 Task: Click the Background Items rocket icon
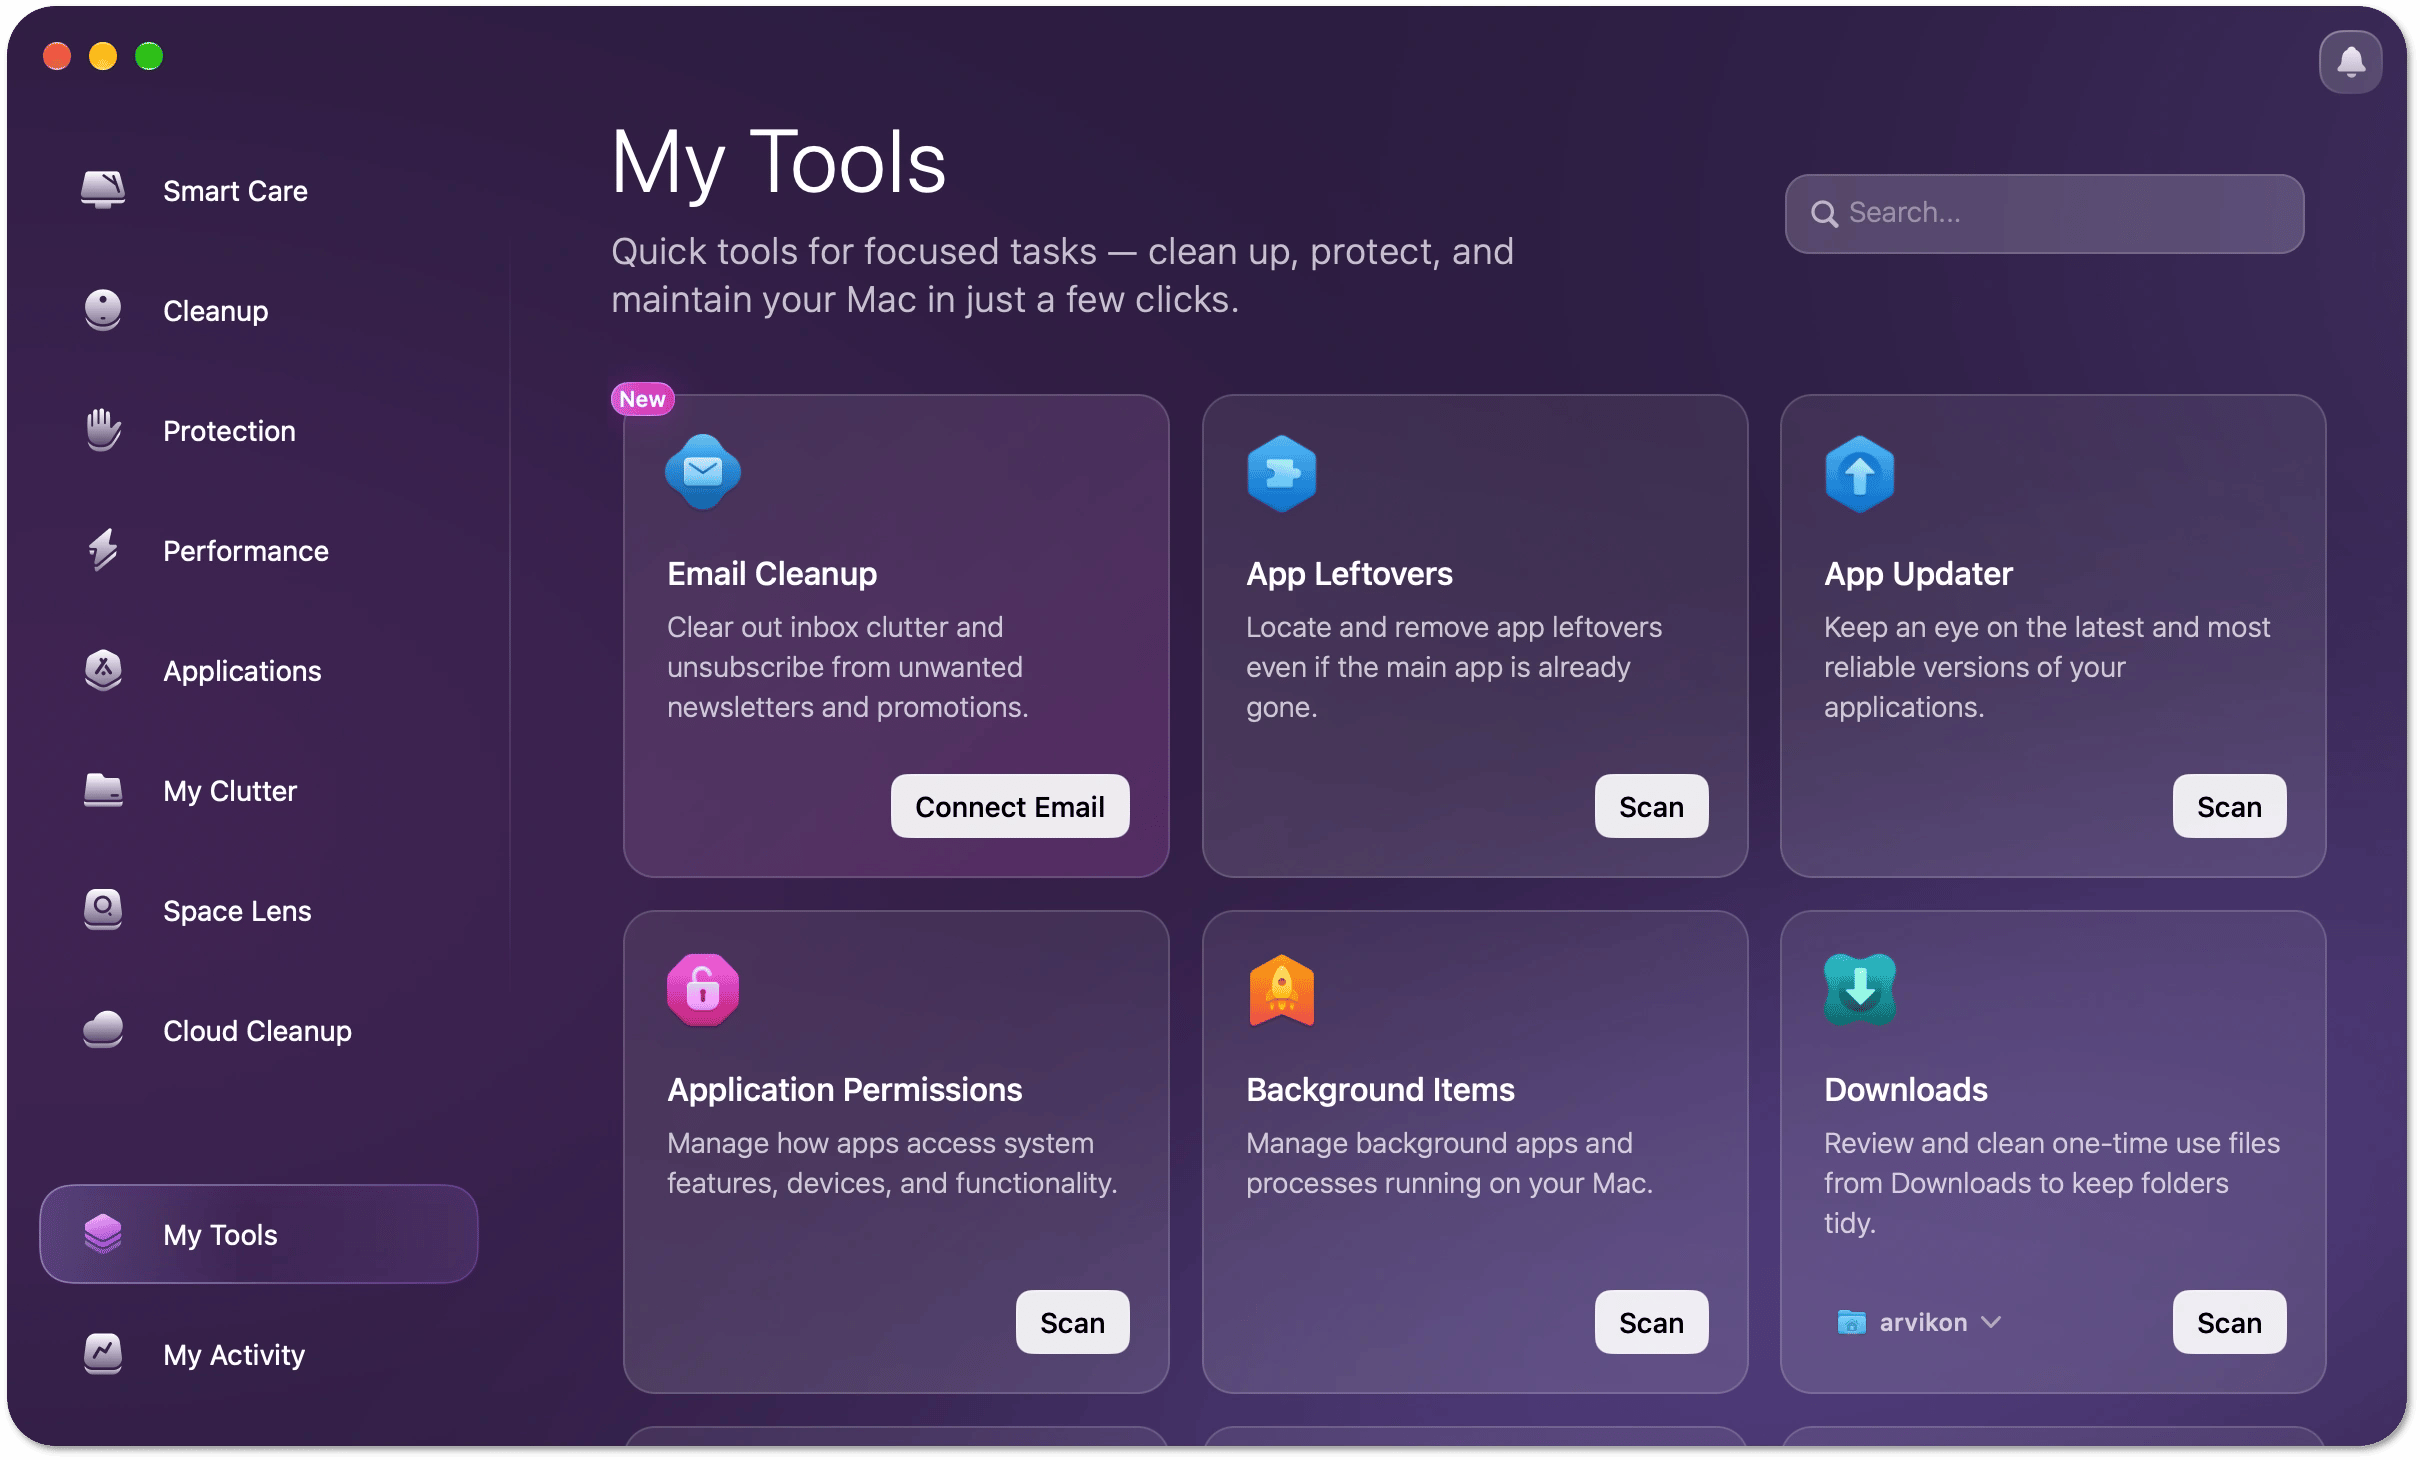coord(1281,990)
